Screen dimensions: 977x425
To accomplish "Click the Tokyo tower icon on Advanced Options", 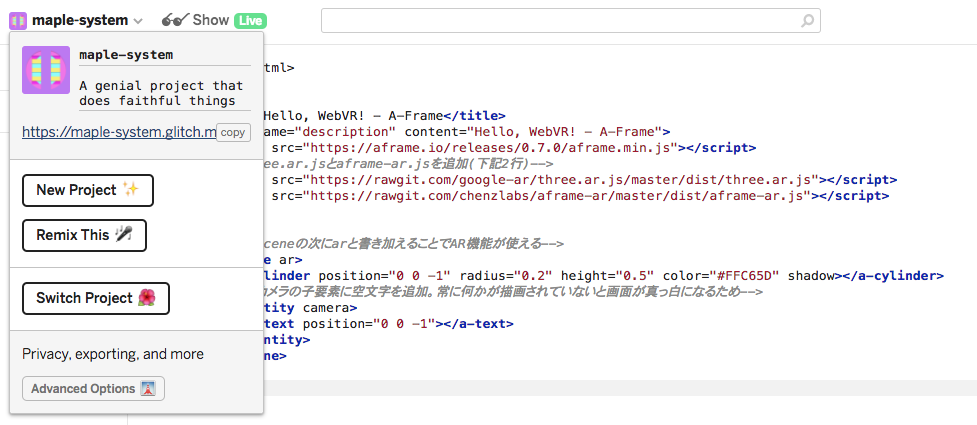I will [x=148, y=389].
